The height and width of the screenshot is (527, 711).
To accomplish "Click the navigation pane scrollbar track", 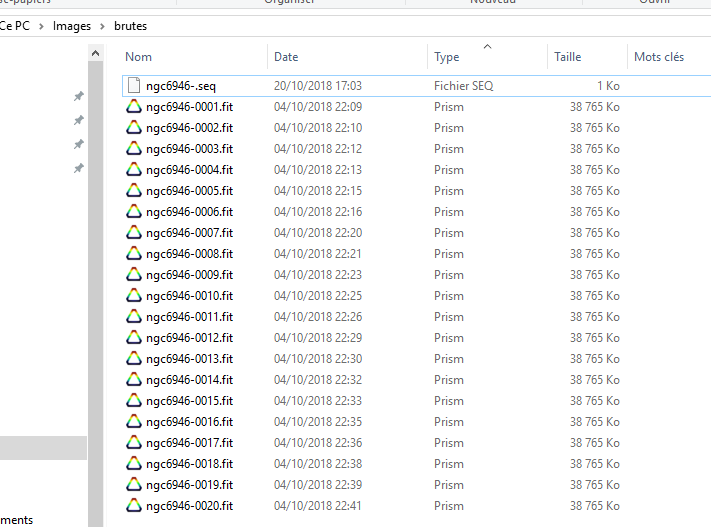I will [96, 294].
